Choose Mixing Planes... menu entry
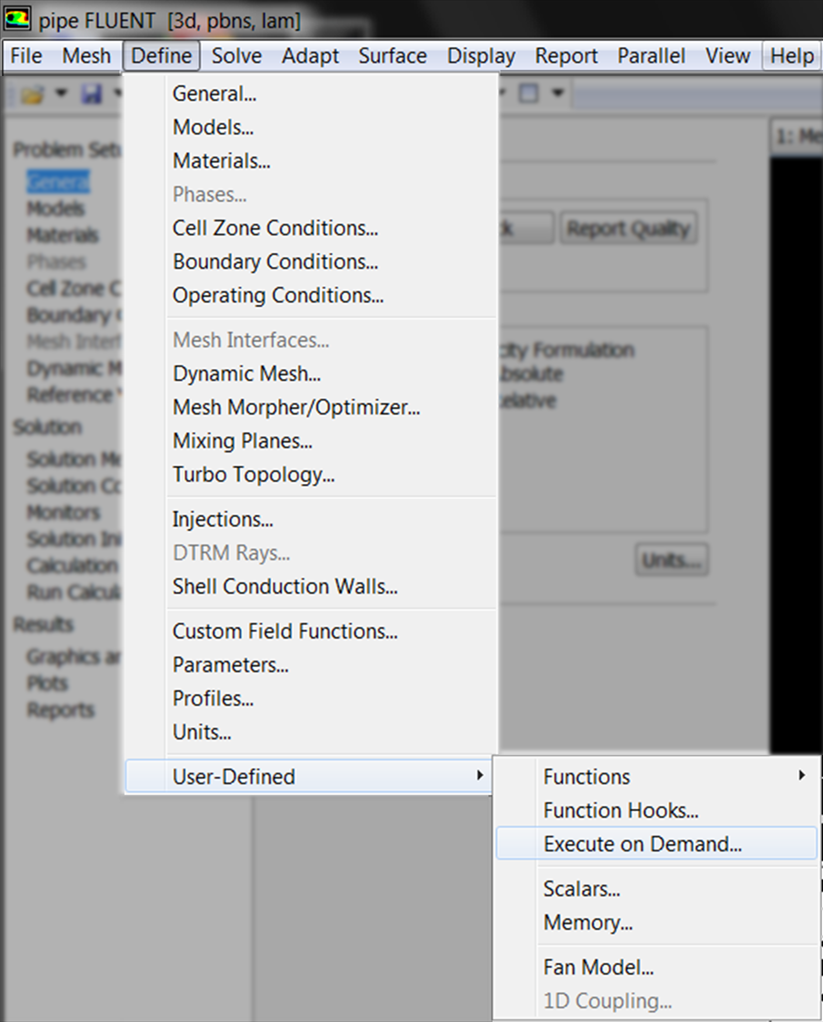 click(310, 441)
